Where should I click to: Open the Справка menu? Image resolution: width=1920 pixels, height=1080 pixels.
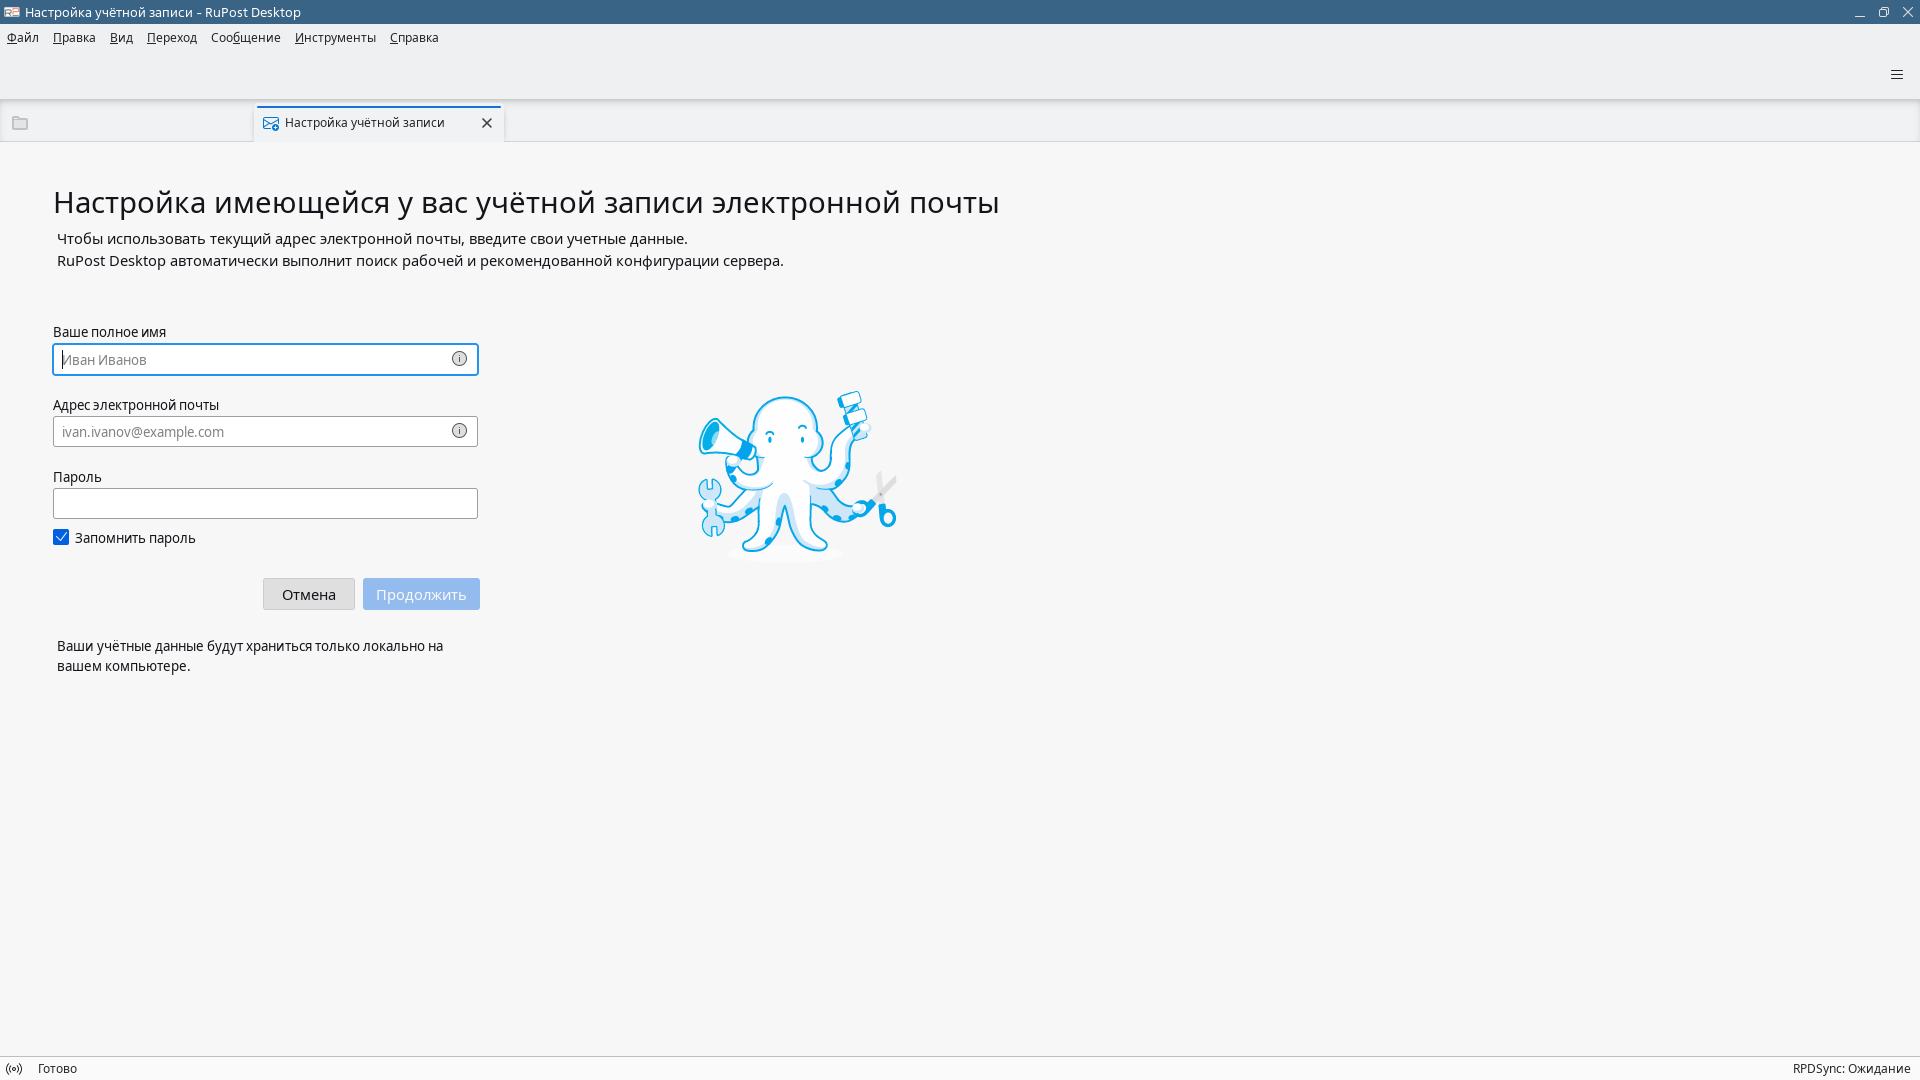pyautogui.click(x=414, y=38)
